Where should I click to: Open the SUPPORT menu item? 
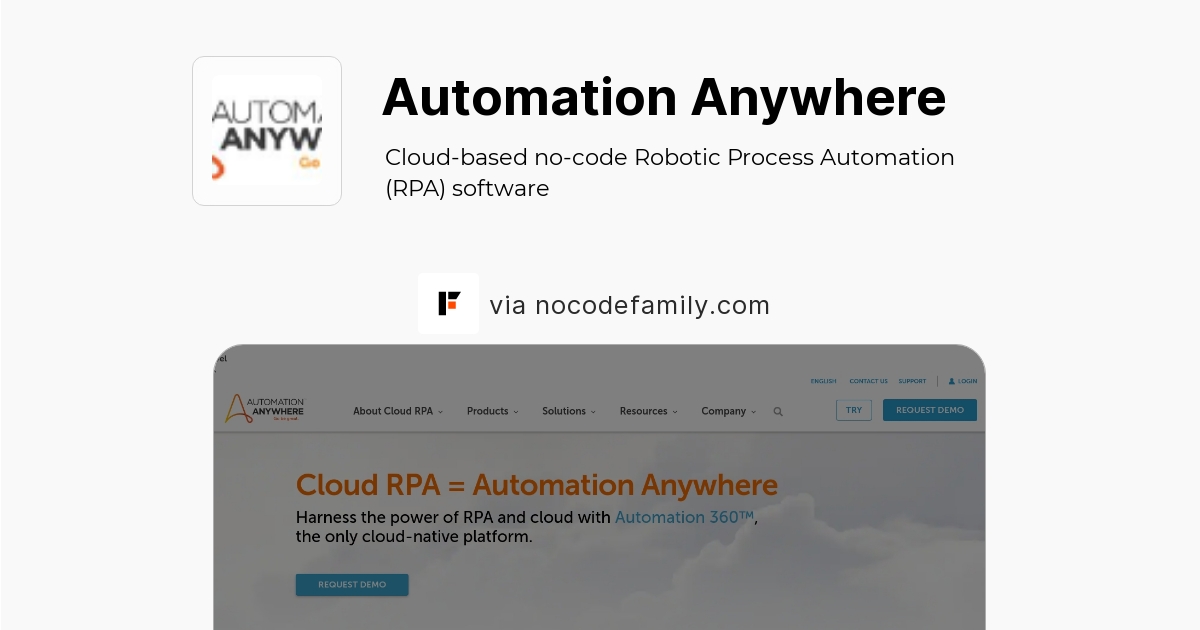click(912, 381)
